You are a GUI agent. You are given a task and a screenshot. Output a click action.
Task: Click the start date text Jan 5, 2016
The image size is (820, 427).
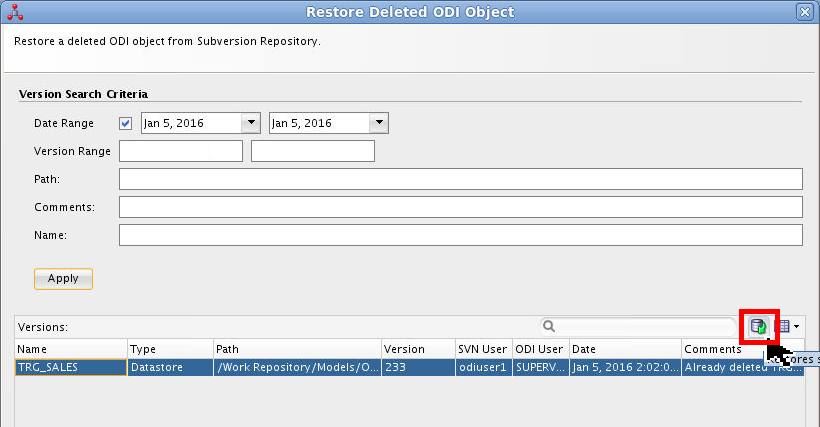coord(174,123)
